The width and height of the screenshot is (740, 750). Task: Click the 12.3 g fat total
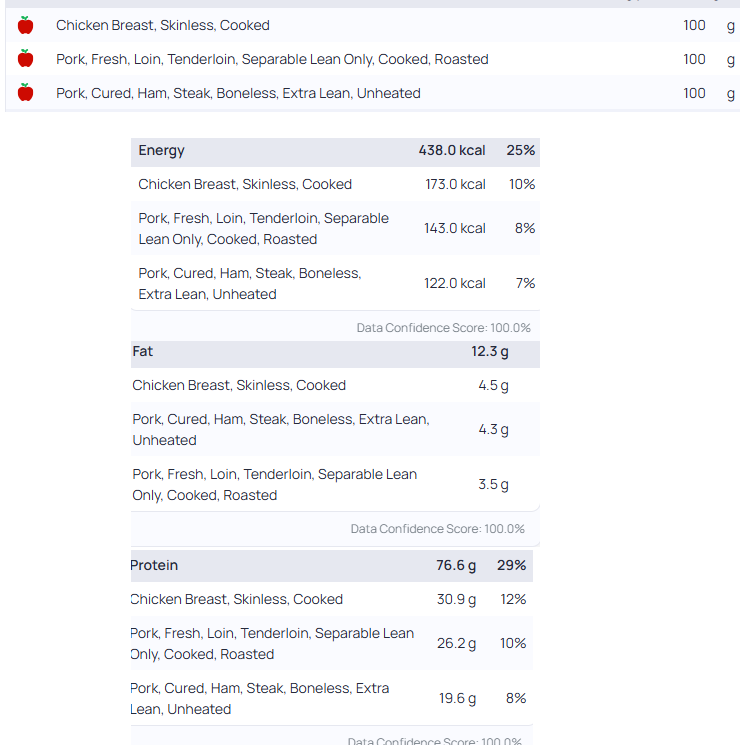(x=490, y=352)
